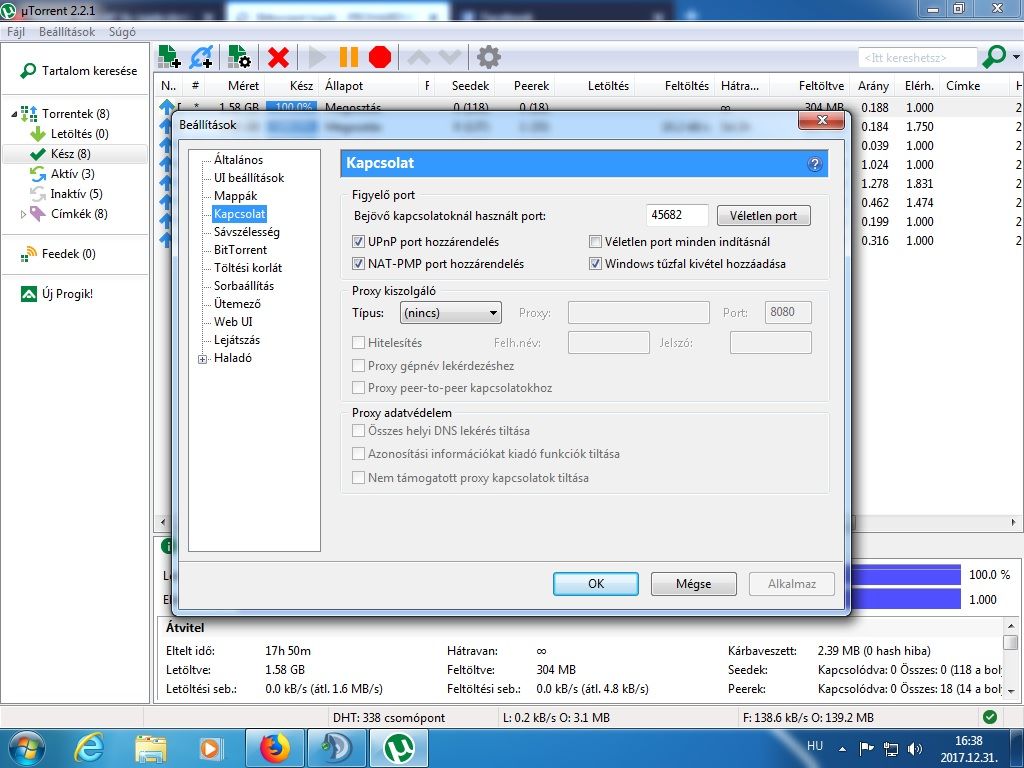Collapse the Torrentek tree node
The image size is (1024, 768).
point(14,114)
